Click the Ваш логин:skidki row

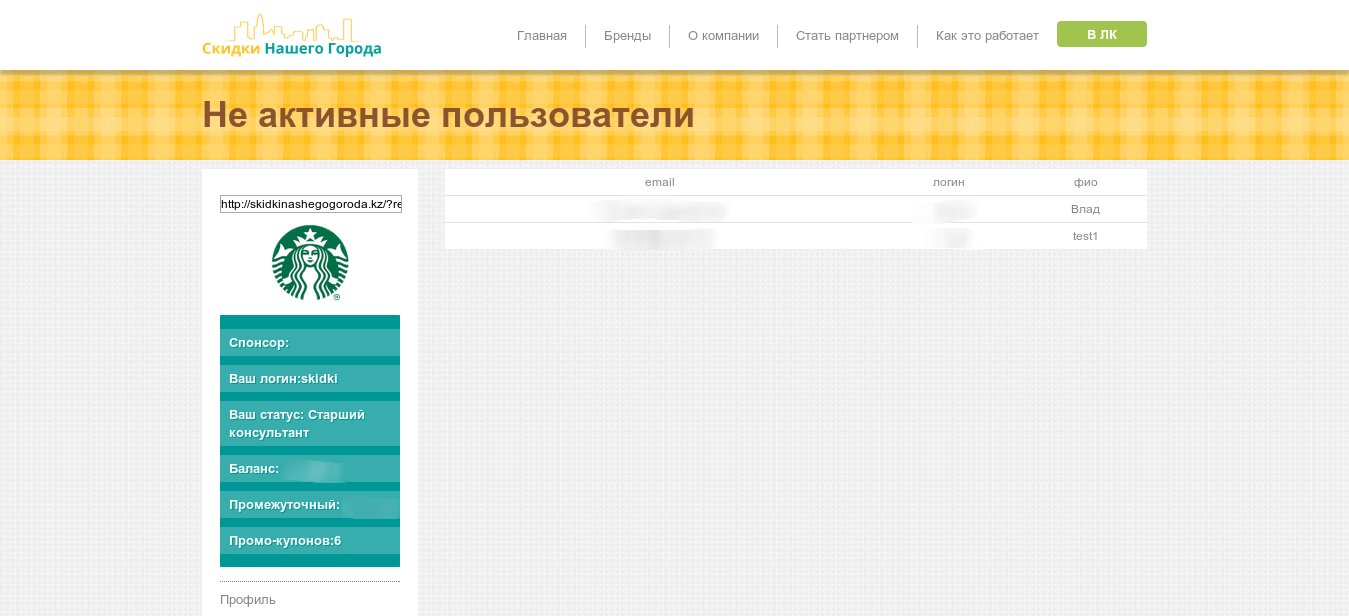pos(310,378)
